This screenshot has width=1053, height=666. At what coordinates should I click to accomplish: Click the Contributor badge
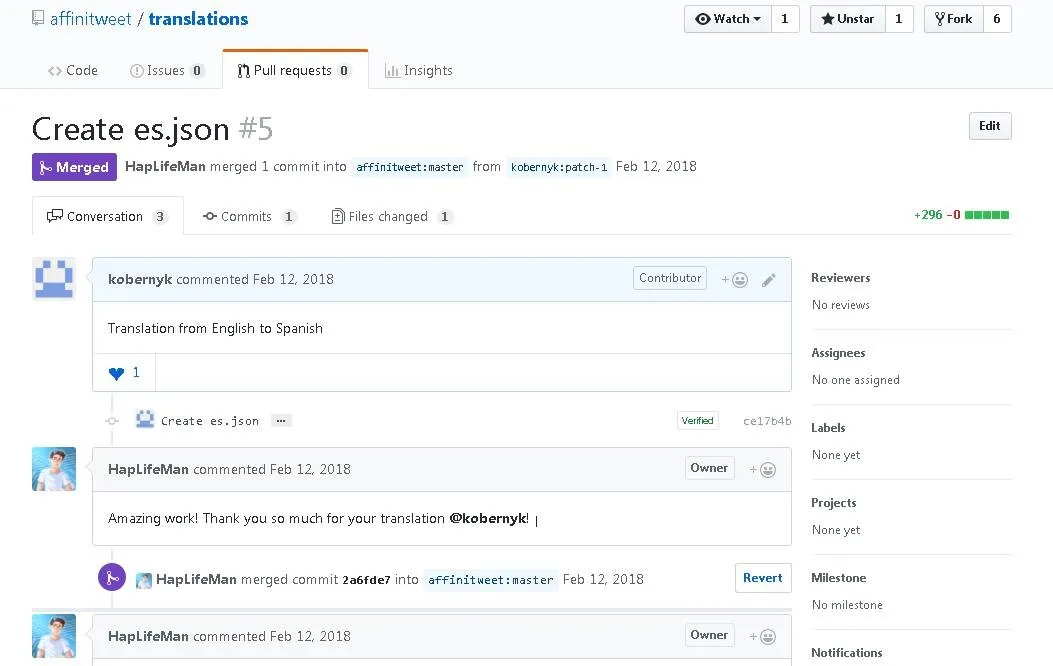point(670,278)
